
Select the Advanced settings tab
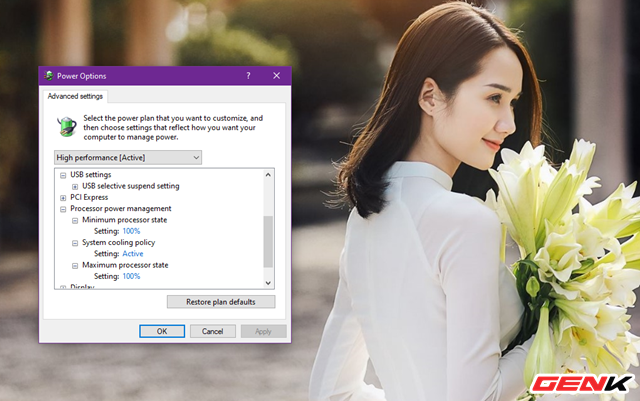click(x=78, y=97)
